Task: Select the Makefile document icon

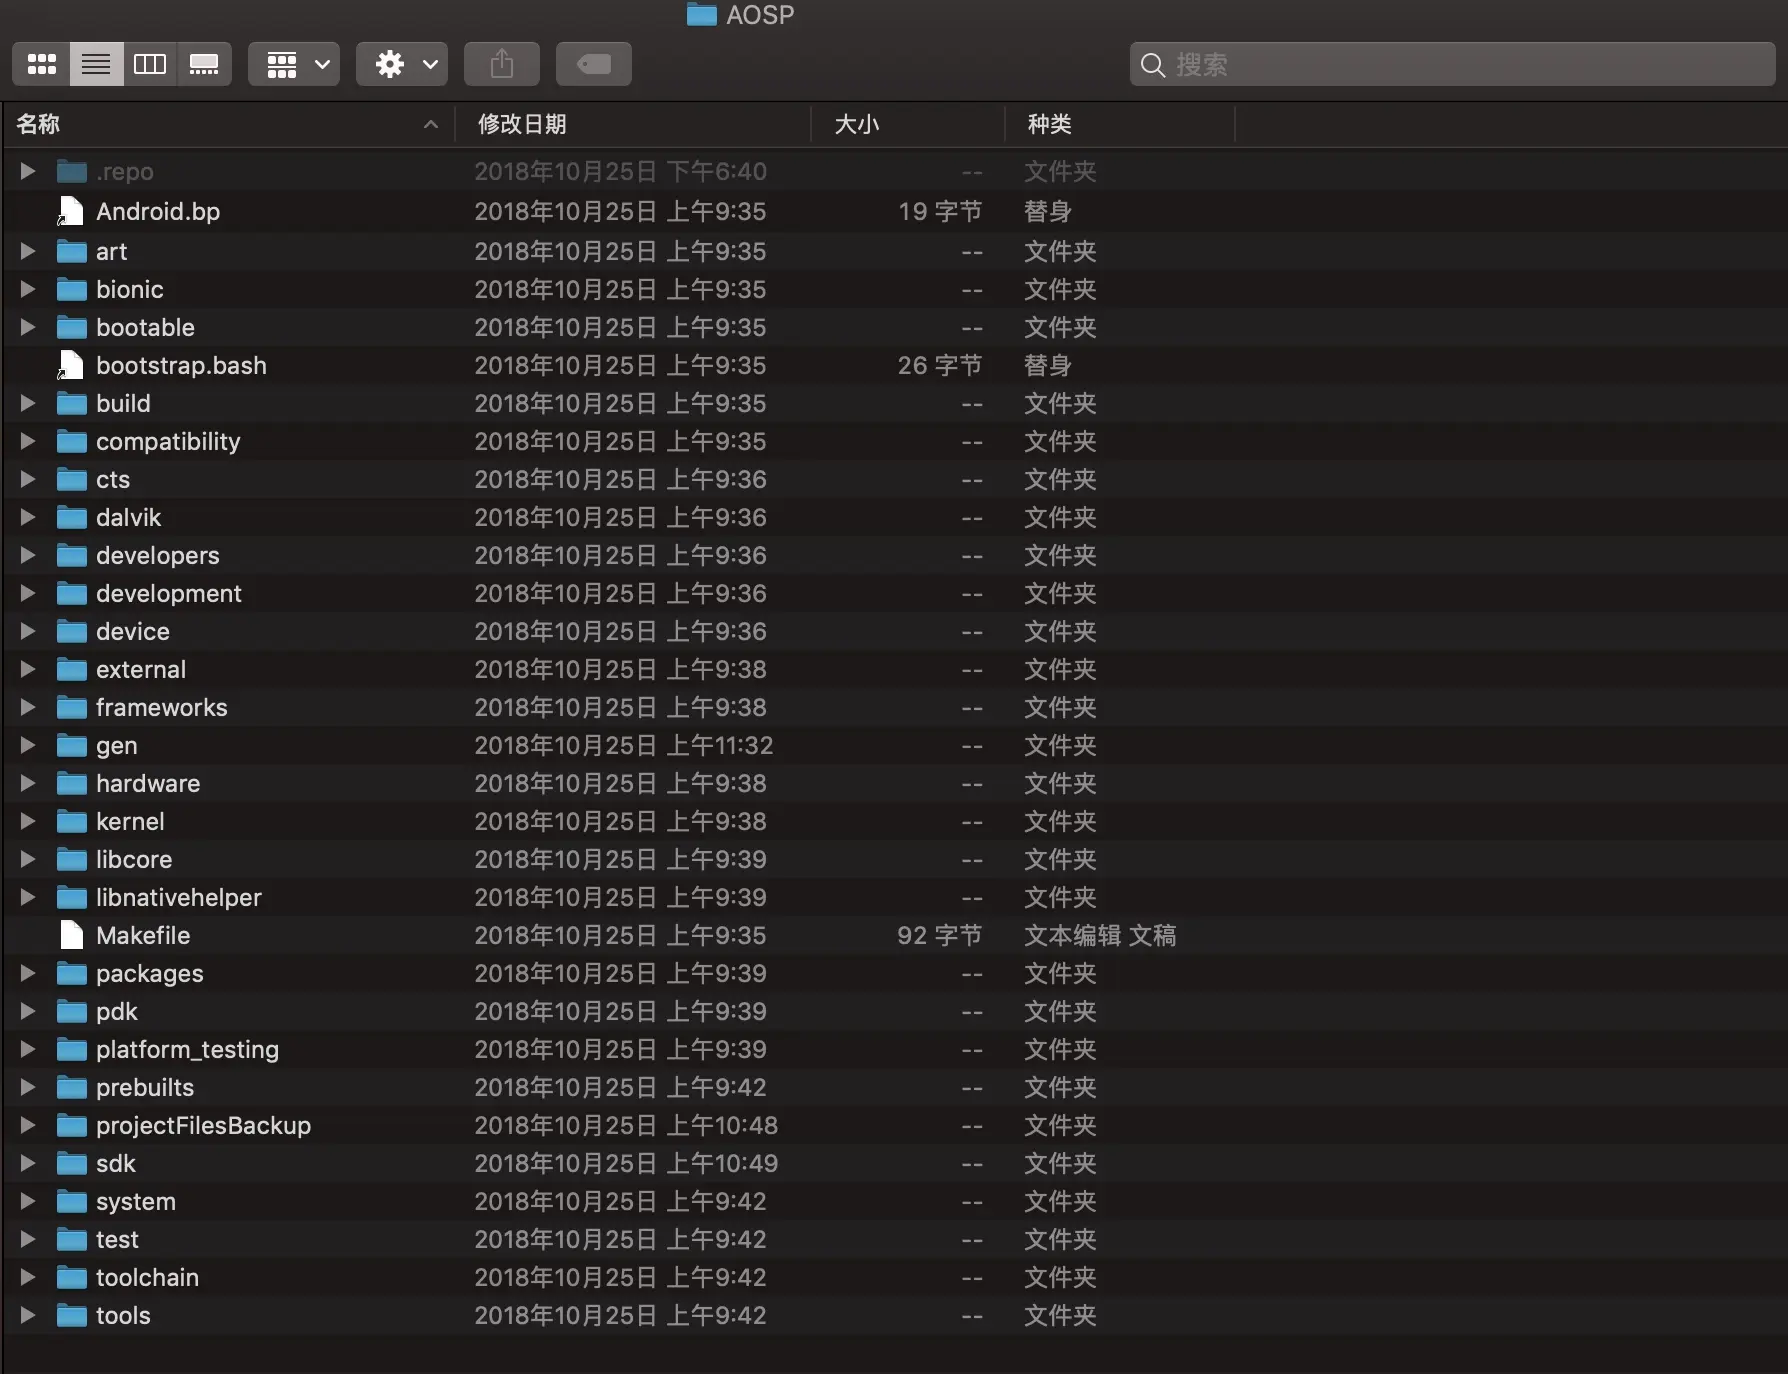Action: [71, 935]
